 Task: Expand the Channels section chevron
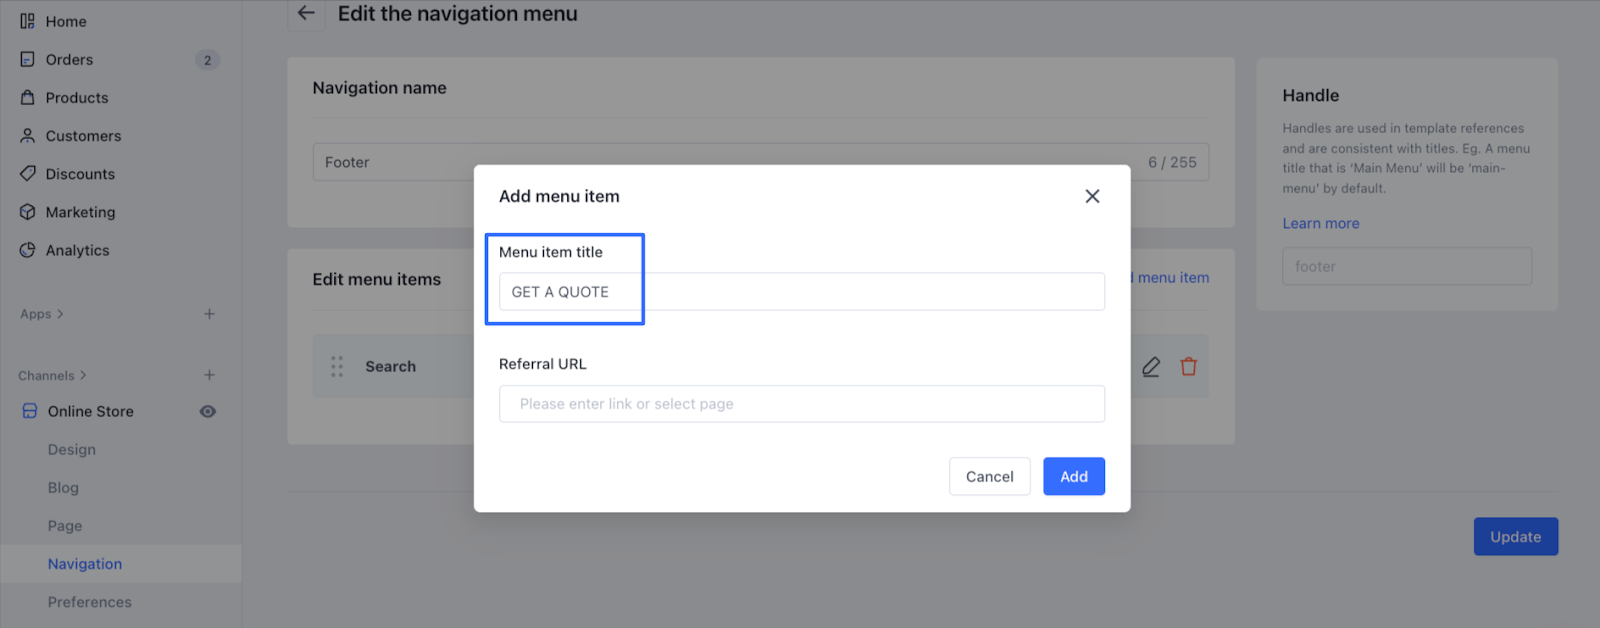click(x=83, y=376)
